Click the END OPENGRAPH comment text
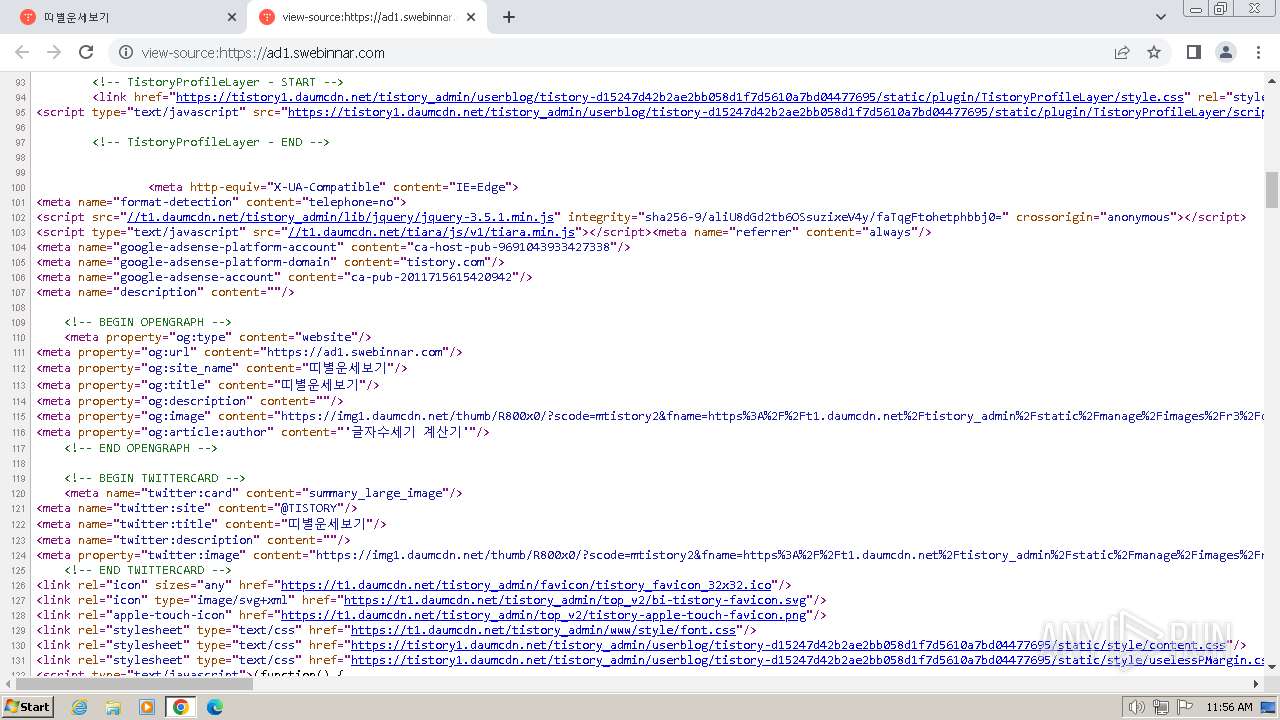Screen dimensions: 1280x720 click(141, 448)
